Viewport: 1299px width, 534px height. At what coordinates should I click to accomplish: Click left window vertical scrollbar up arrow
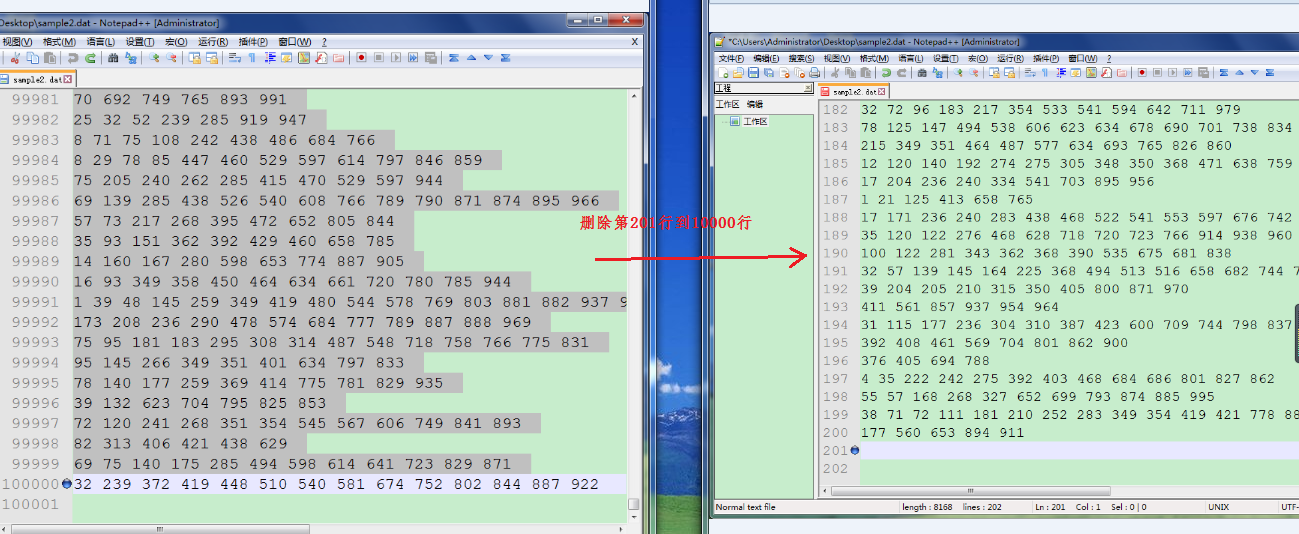(x=634, y=95)
